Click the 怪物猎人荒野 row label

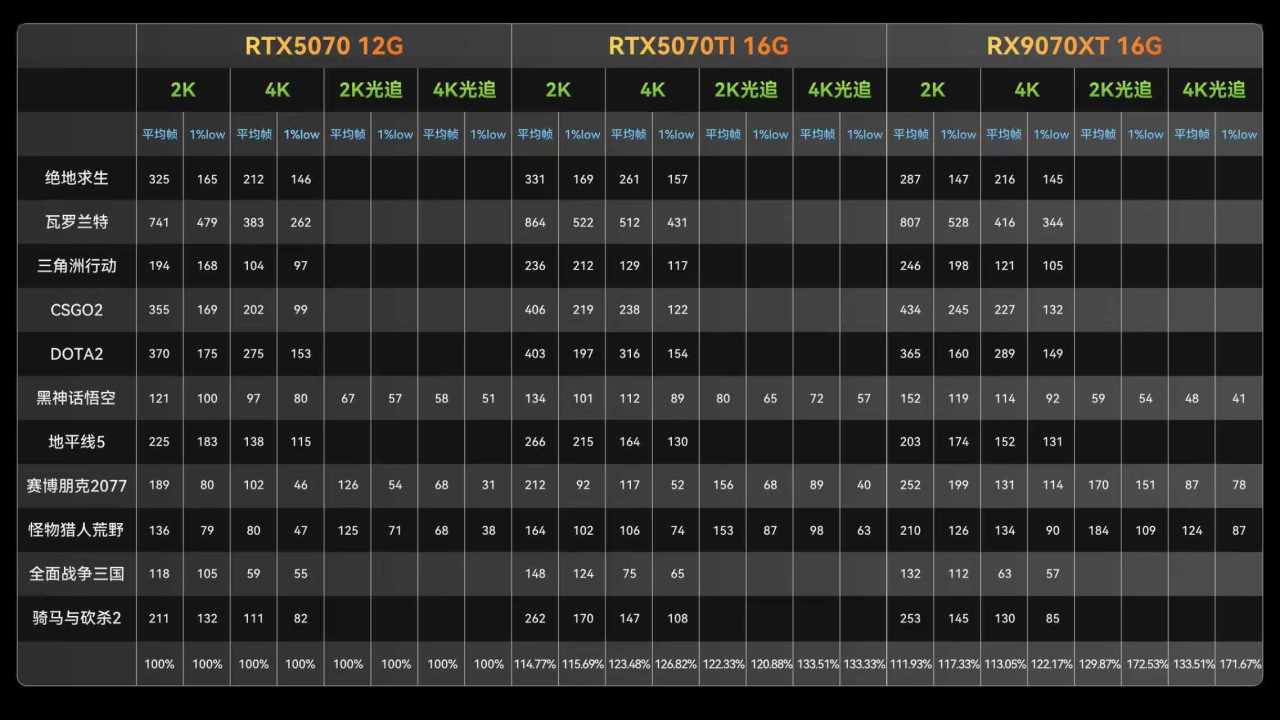[77, 530]
